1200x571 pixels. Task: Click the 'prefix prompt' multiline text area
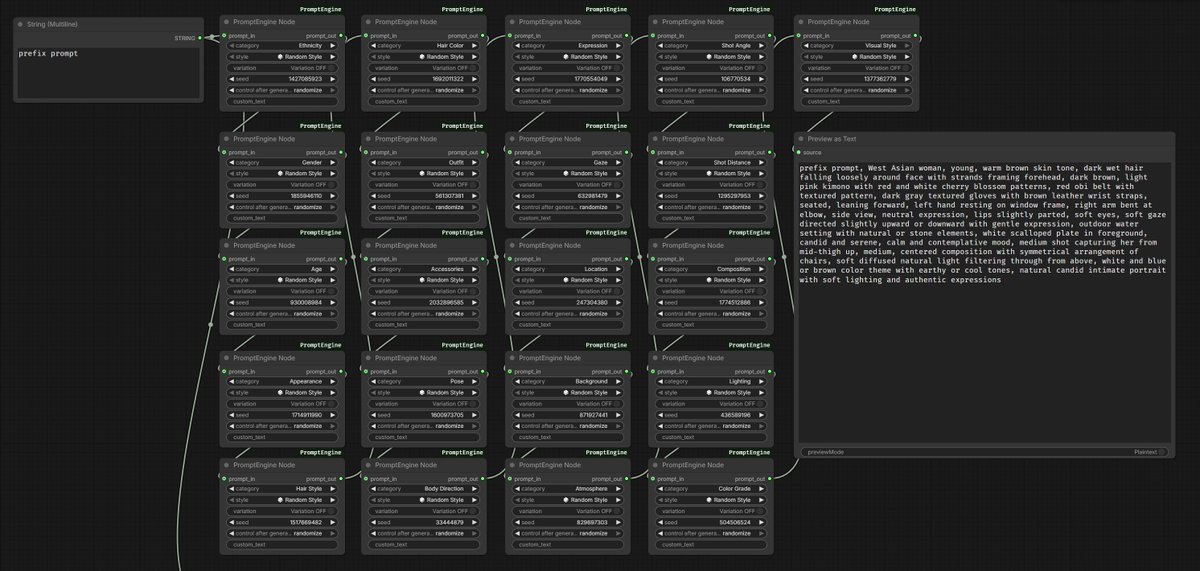pyautogui.click(x=108, y=72)
